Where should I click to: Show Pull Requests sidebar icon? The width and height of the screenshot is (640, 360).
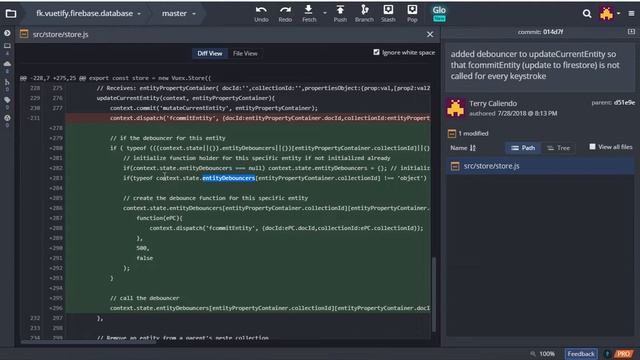pos(7,82)
